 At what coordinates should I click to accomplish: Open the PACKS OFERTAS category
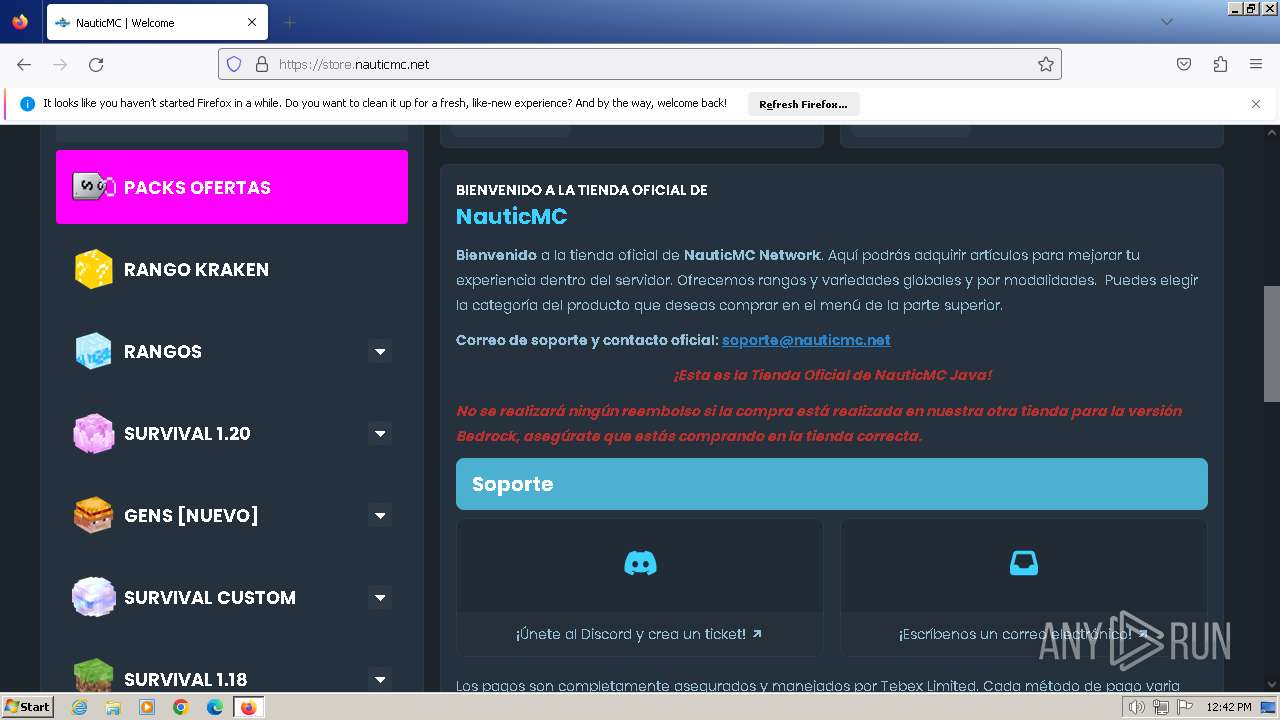231,187
